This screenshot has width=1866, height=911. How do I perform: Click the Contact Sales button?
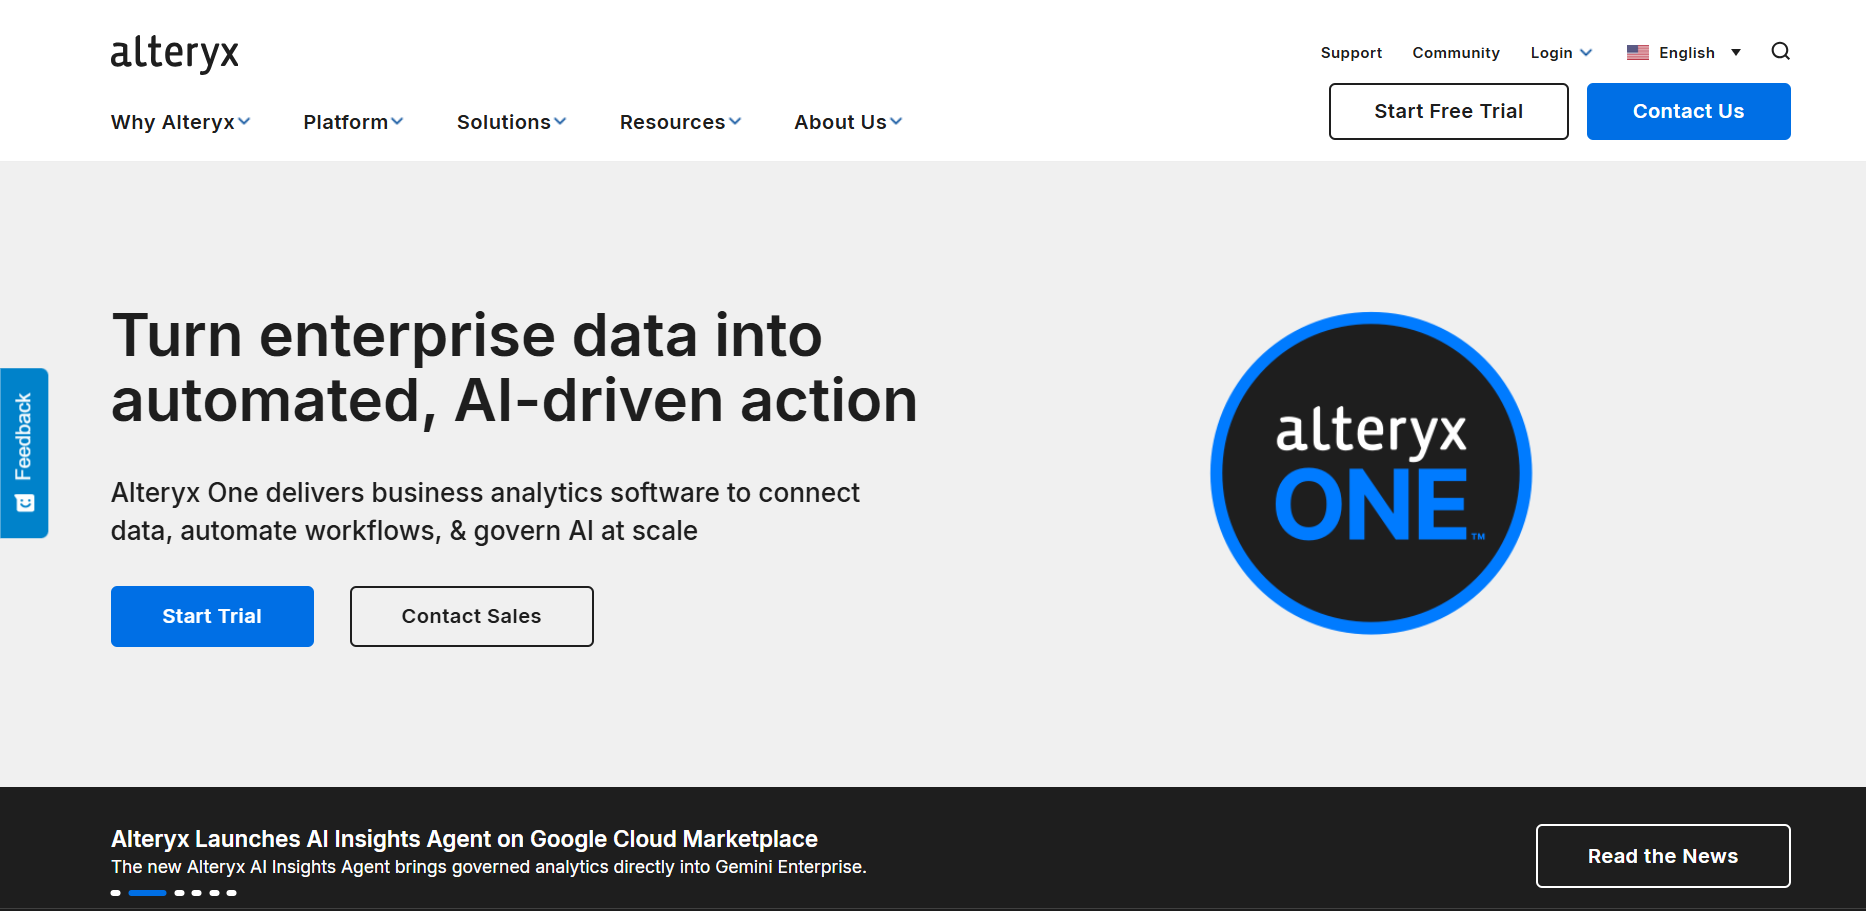pos(471,616)
